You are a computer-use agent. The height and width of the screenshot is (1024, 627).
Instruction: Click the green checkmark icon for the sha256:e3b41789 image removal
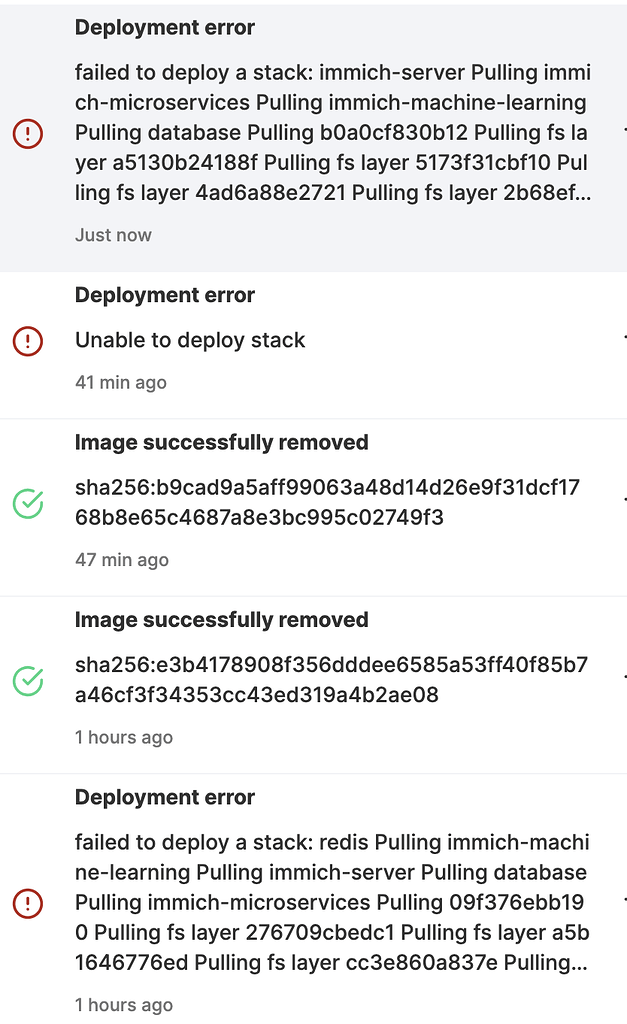28,681
